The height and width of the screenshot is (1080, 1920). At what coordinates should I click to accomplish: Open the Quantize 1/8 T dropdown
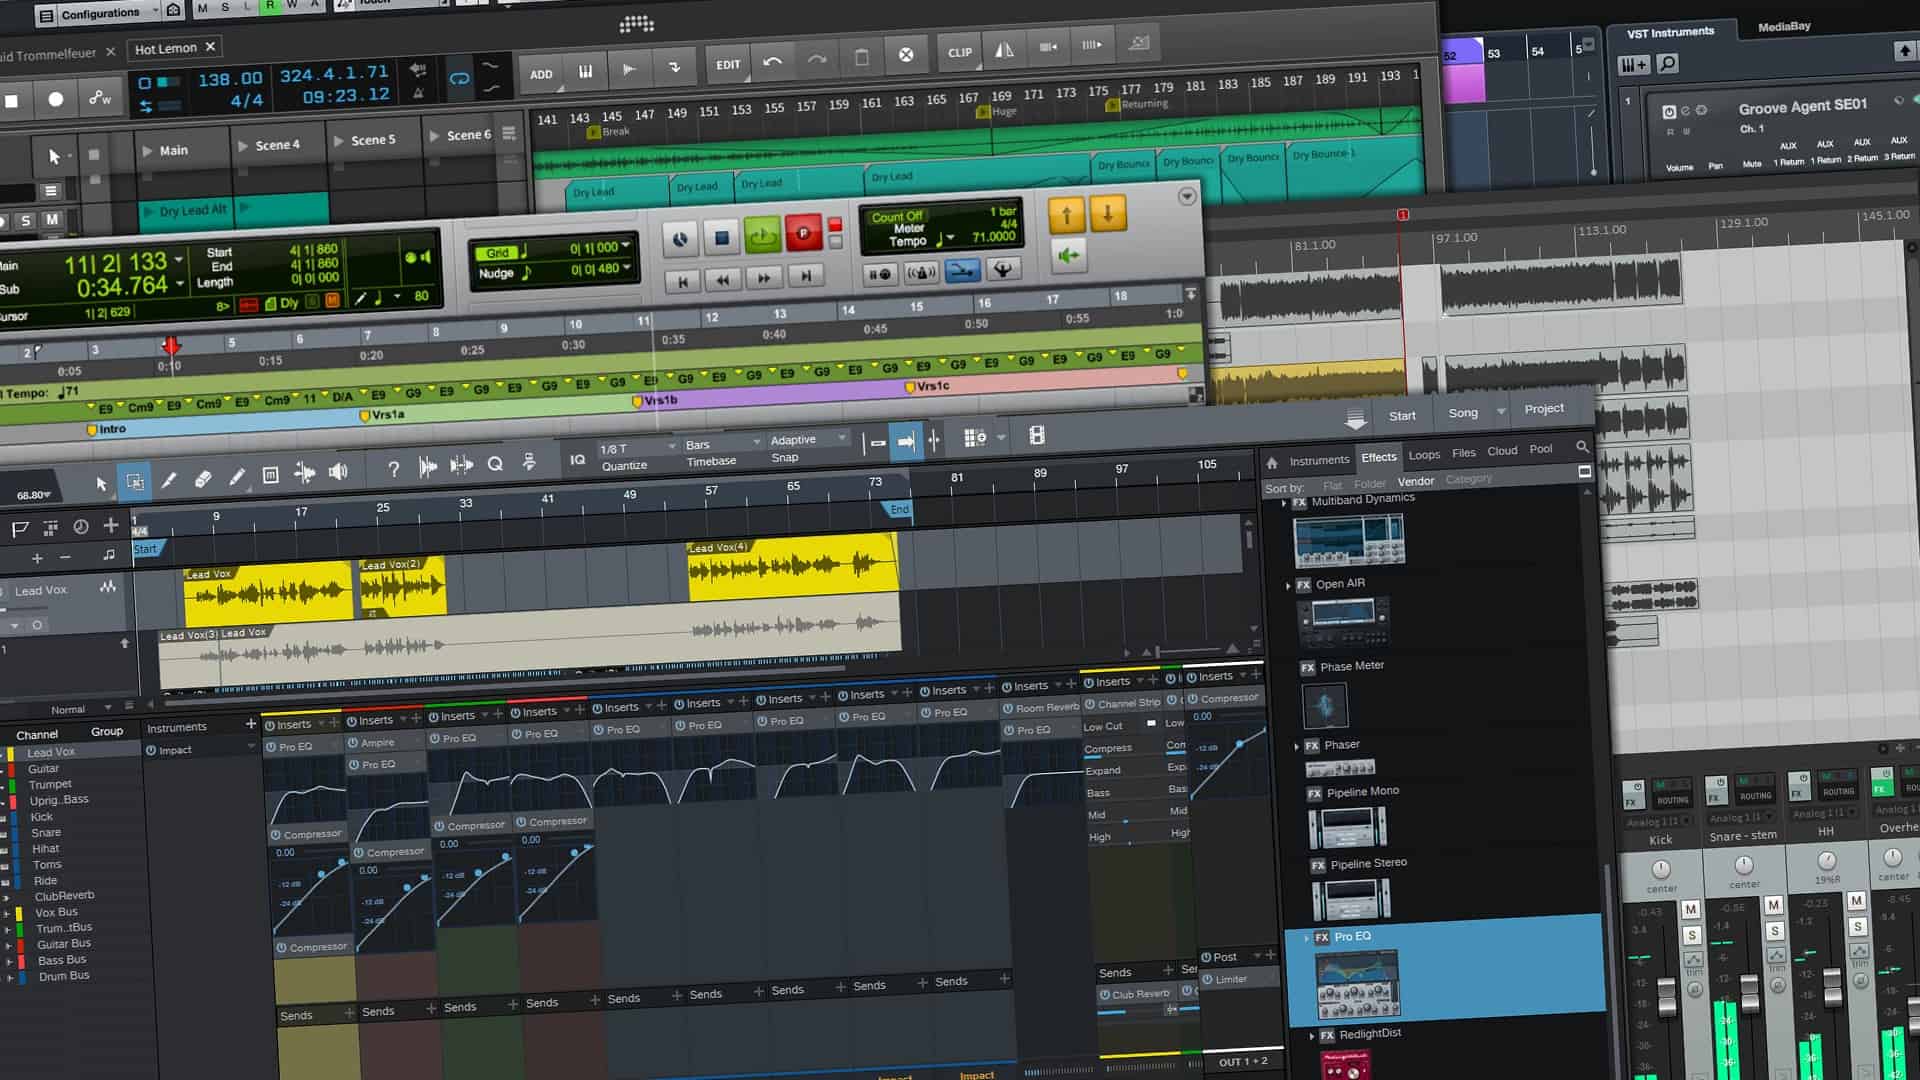637,449
